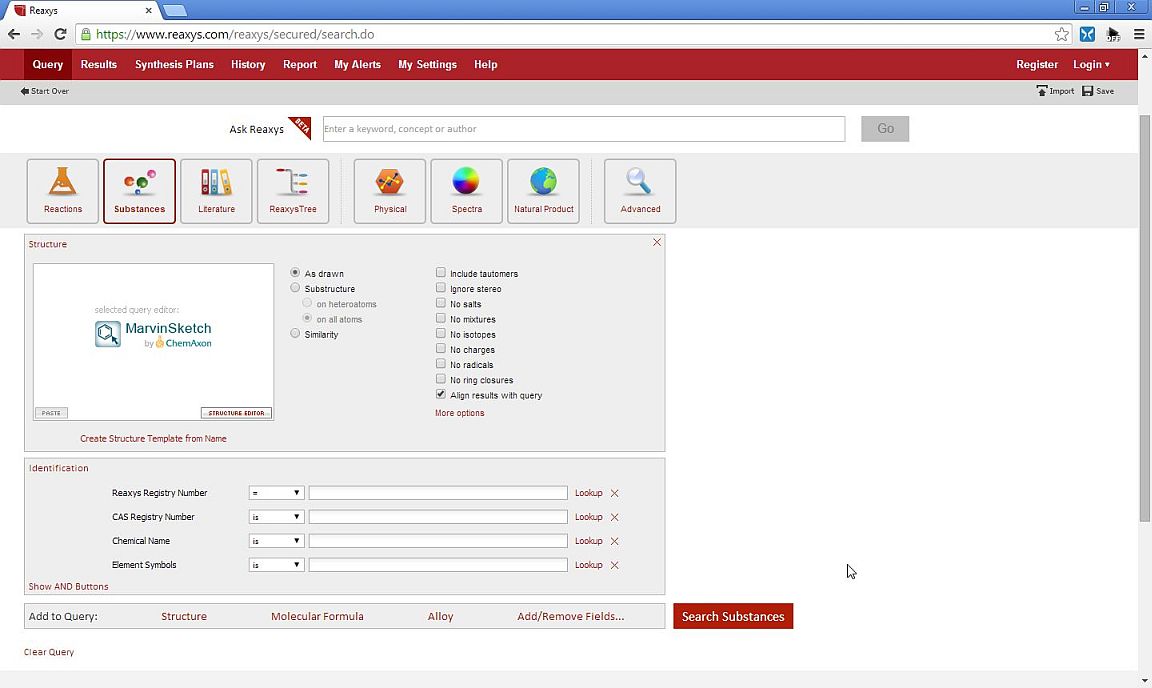Check the No isotopes option

(x=441, y=334)
